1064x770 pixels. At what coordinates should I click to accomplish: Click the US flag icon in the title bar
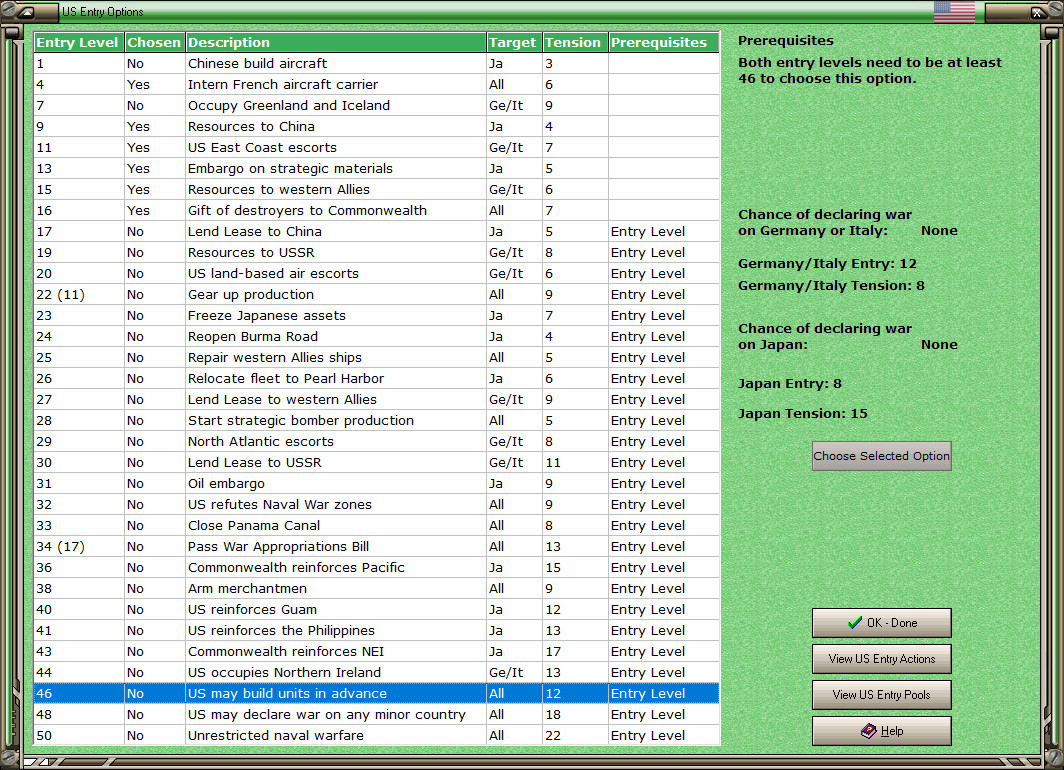pos(954,12)
